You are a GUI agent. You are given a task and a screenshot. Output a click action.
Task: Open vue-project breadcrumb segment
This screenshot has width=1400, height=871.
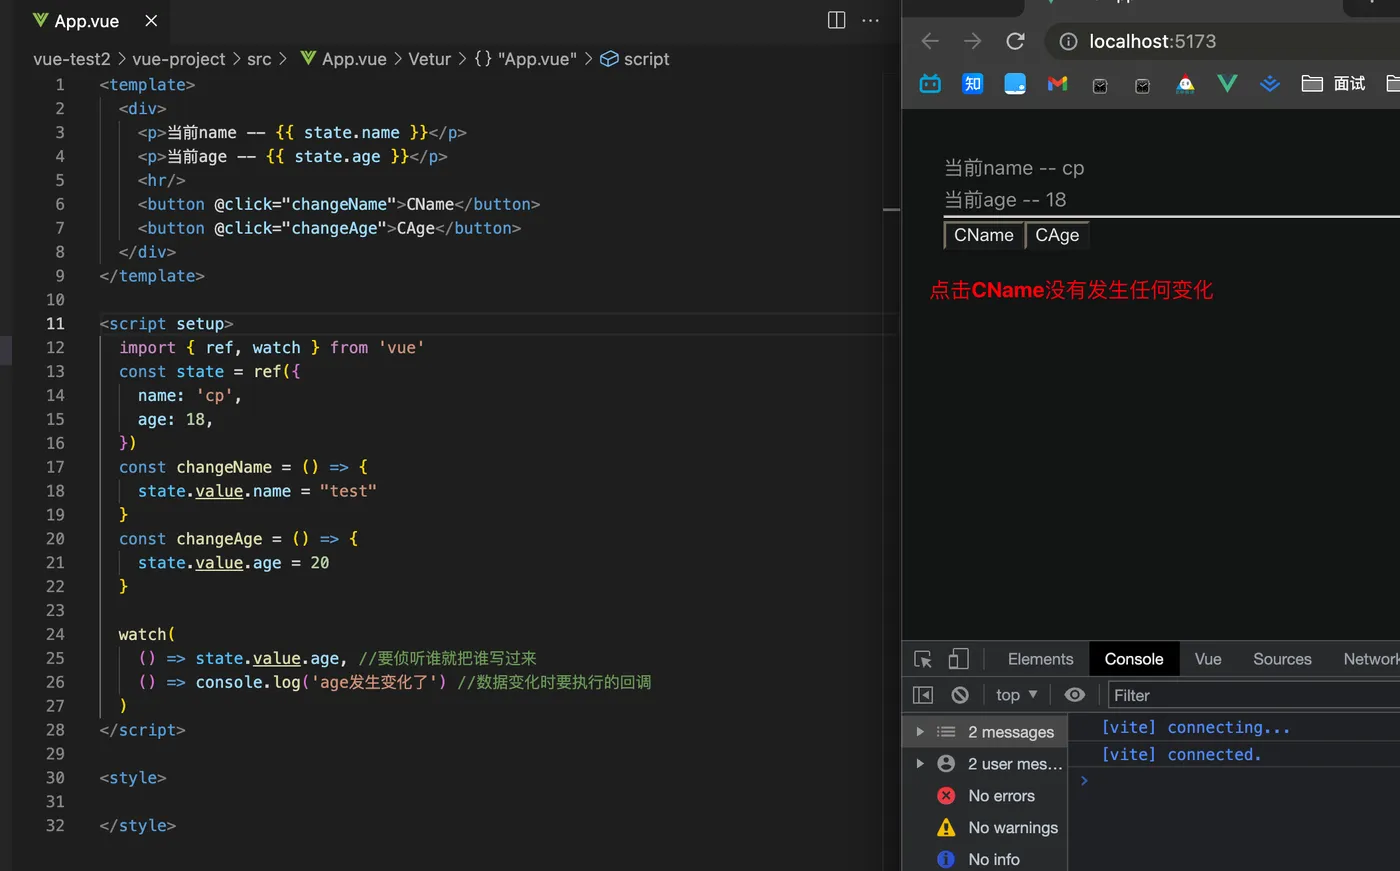179,59
